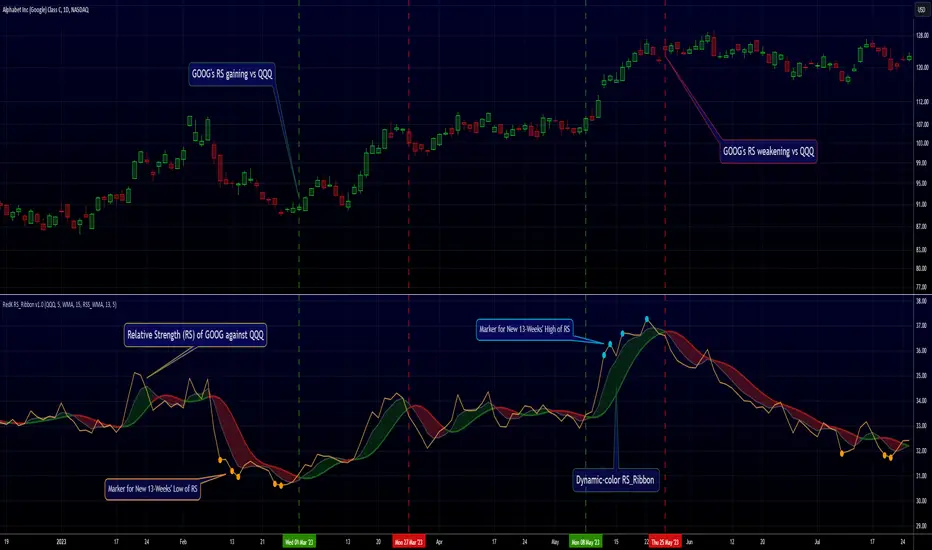Viewport: 932px width, 550px height.
Task: Click the red 'Mon 27 Mar '23' date marker
Action: (x=409, y=542)
